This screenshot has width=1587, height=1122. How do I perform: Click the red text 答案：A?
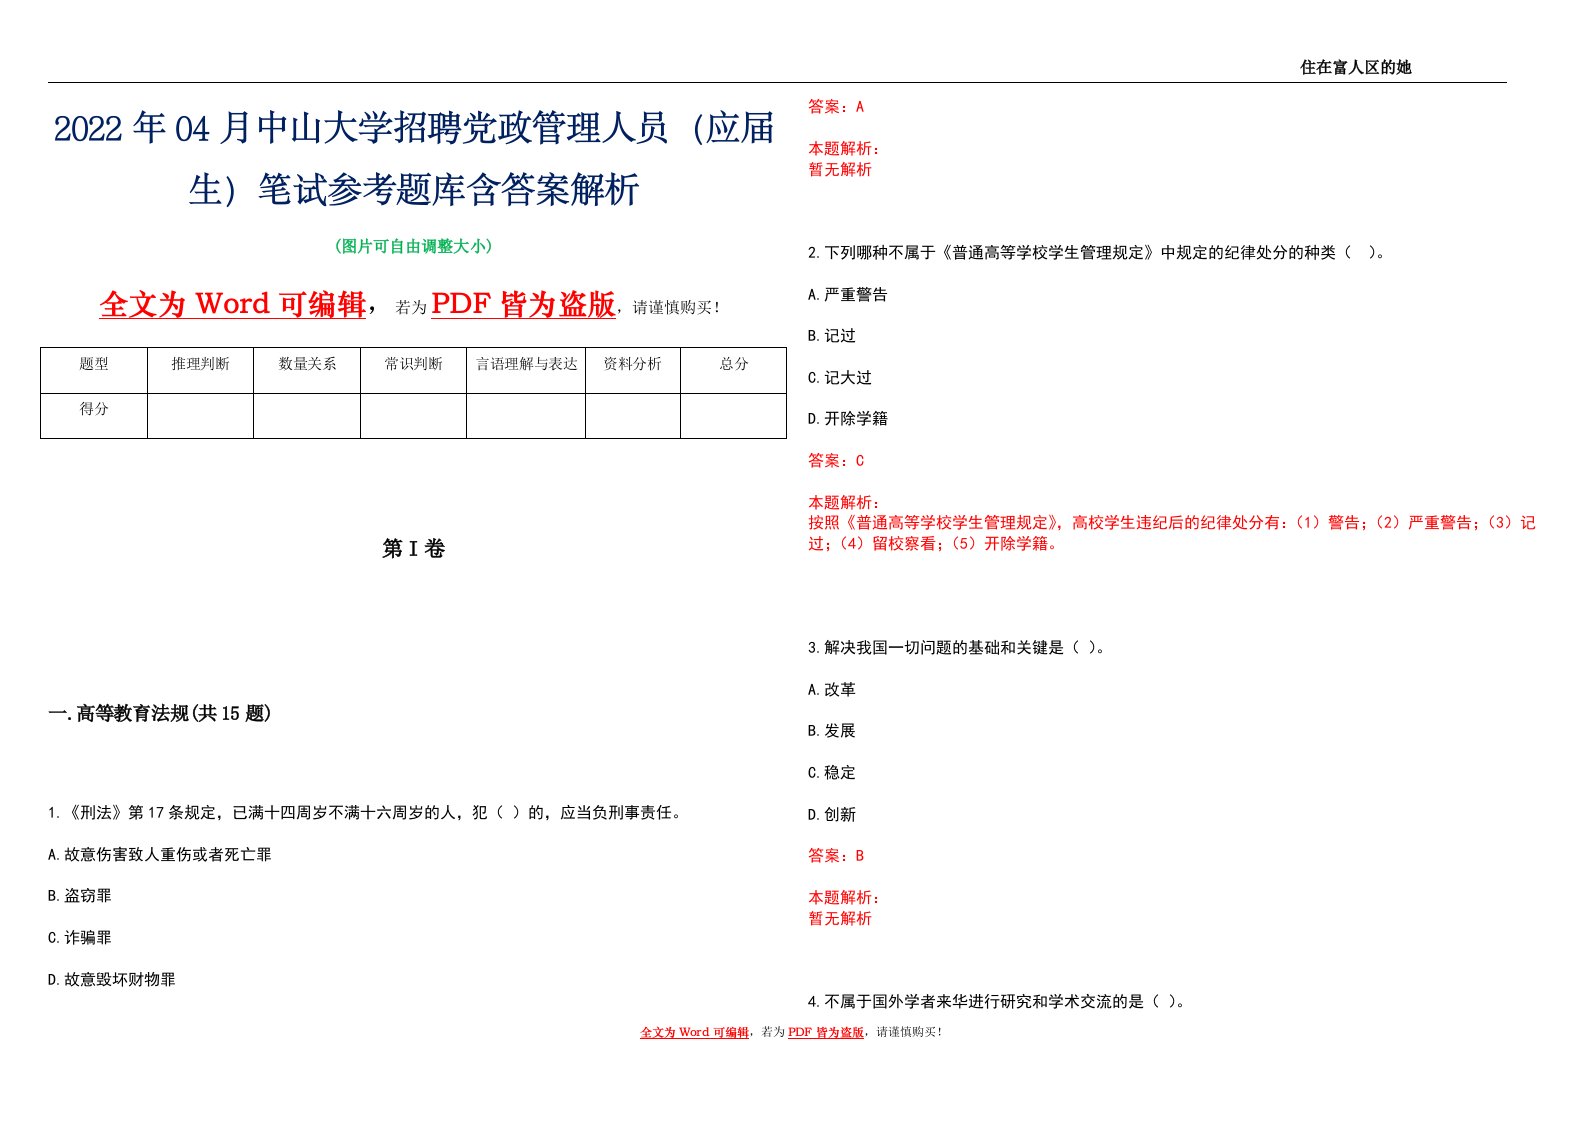(x=836, y=107)
